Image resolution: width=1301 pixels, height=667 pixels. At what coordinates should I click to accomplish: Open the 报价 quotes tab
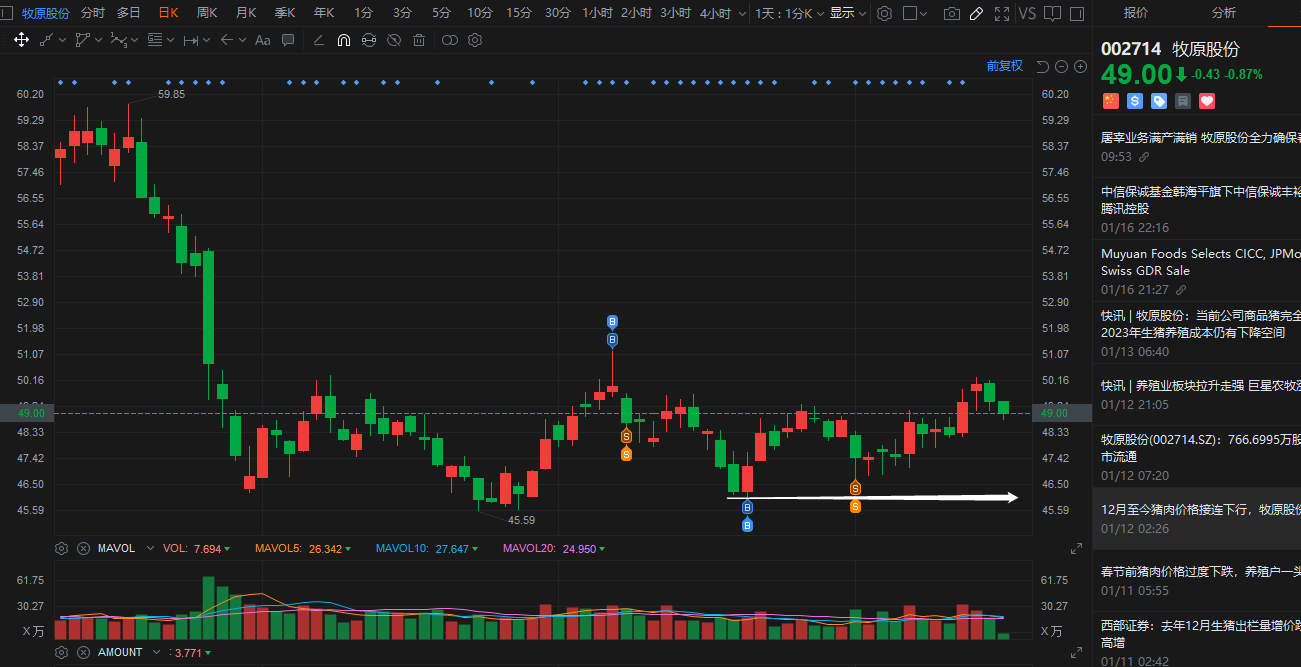tap(1136, 13)
